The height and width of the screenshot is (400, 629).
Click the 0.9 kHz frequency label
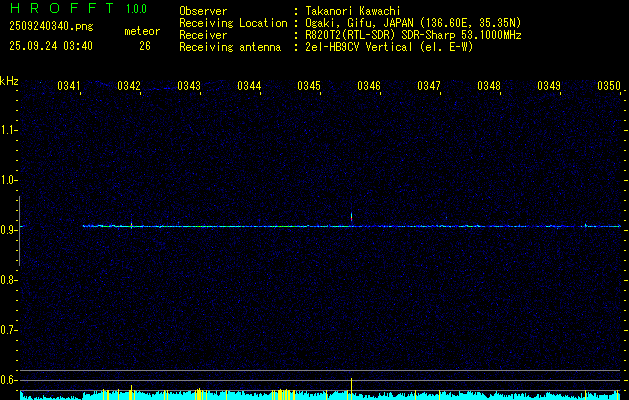pyautogui.click(x=8, y=230)
